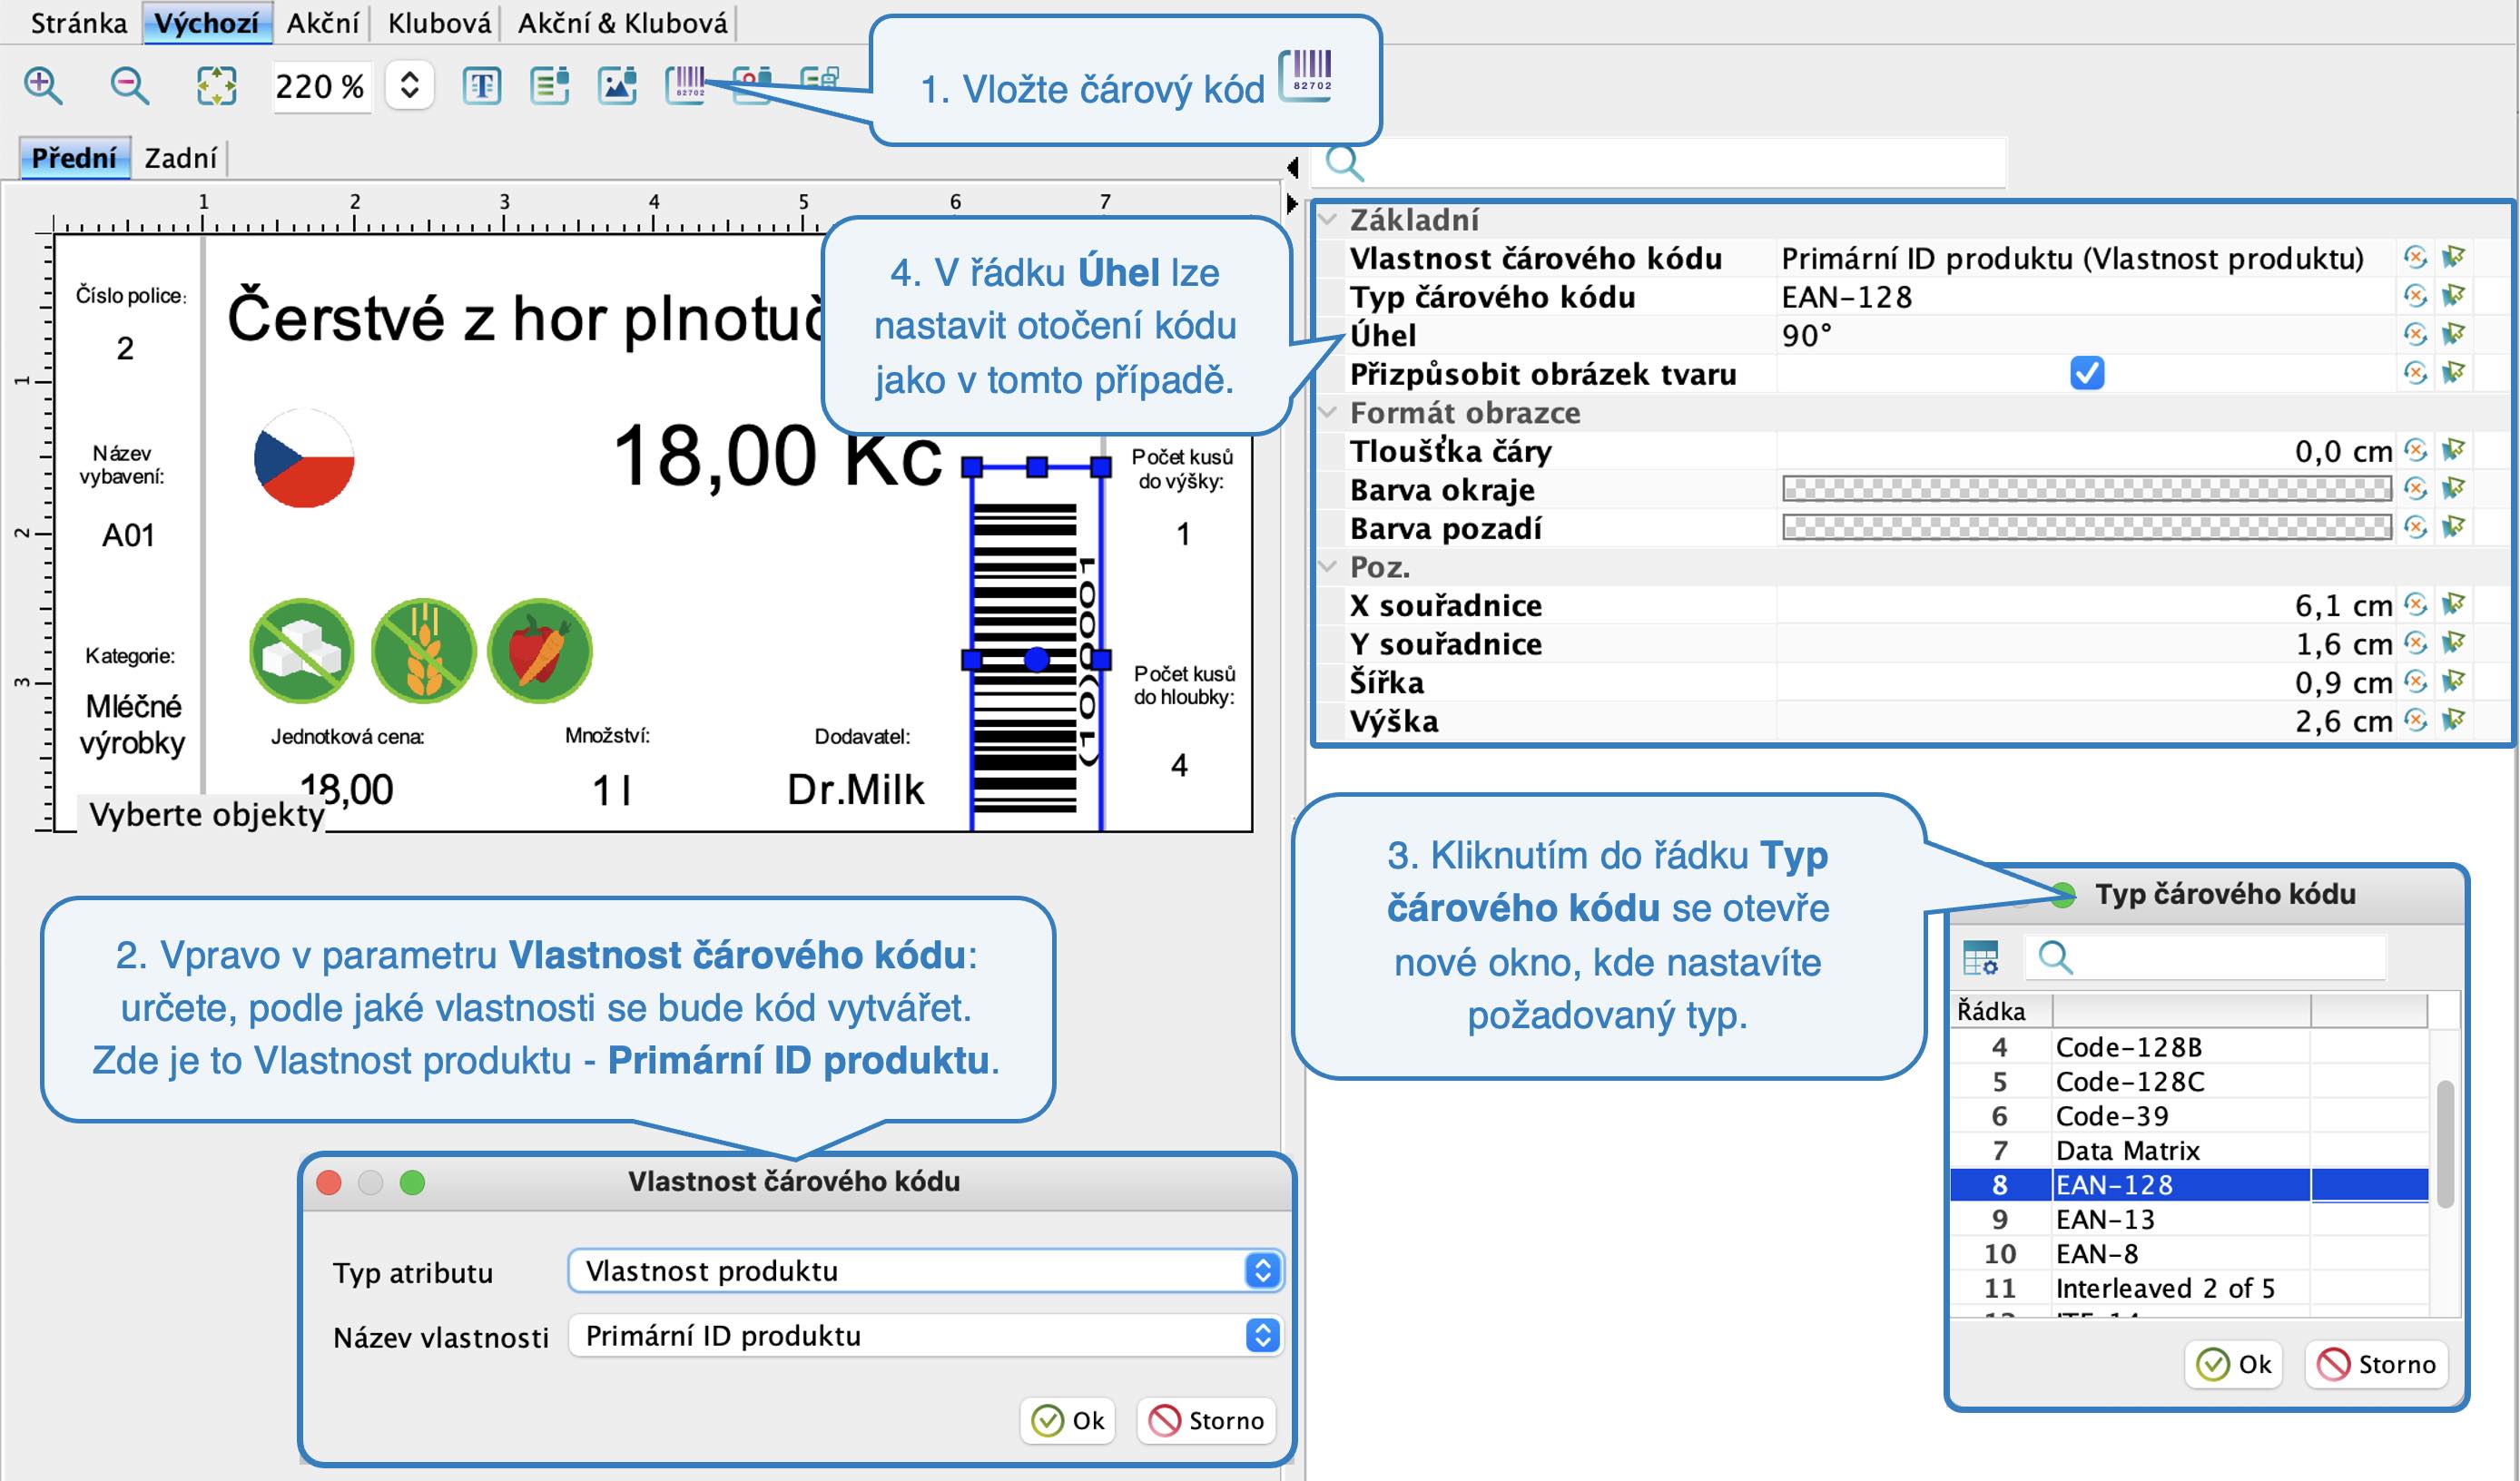Select Data Matrix in barcode type list
Viewport: 2520px width, 1481px height.
pos(2190,1150)
